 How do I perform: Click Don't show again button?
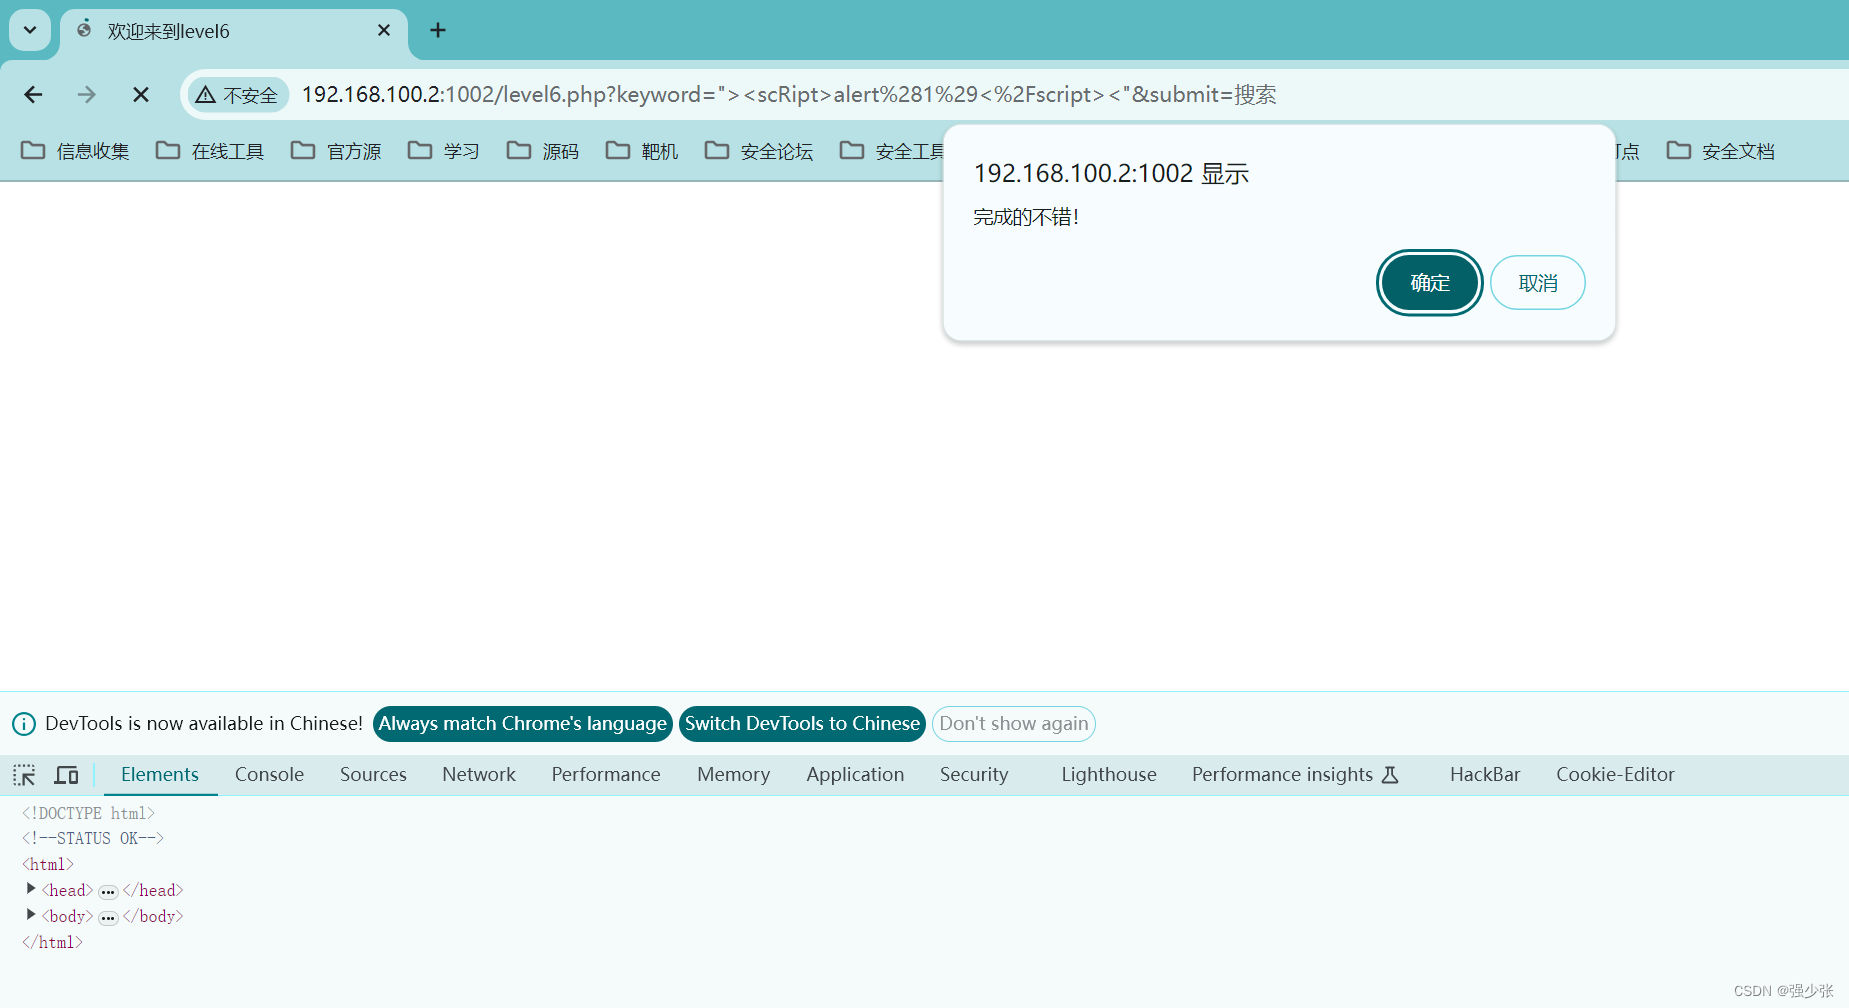pos(1013,724)
